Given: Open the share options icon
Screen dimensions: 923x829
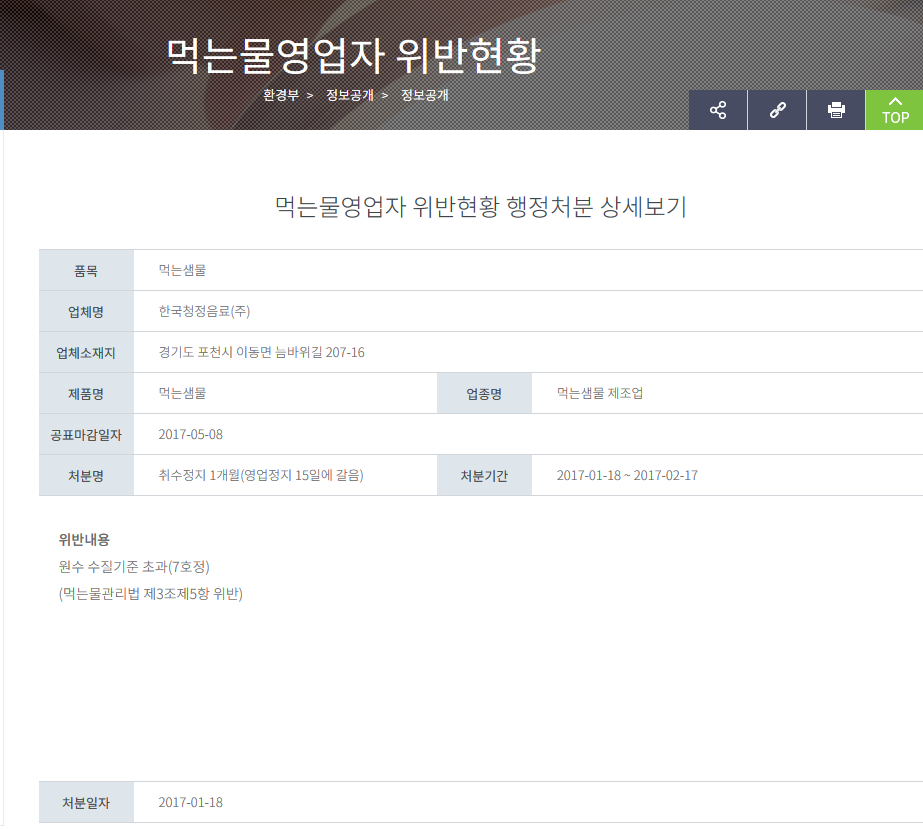Looking at the screenshot, I should click(717, 110).
